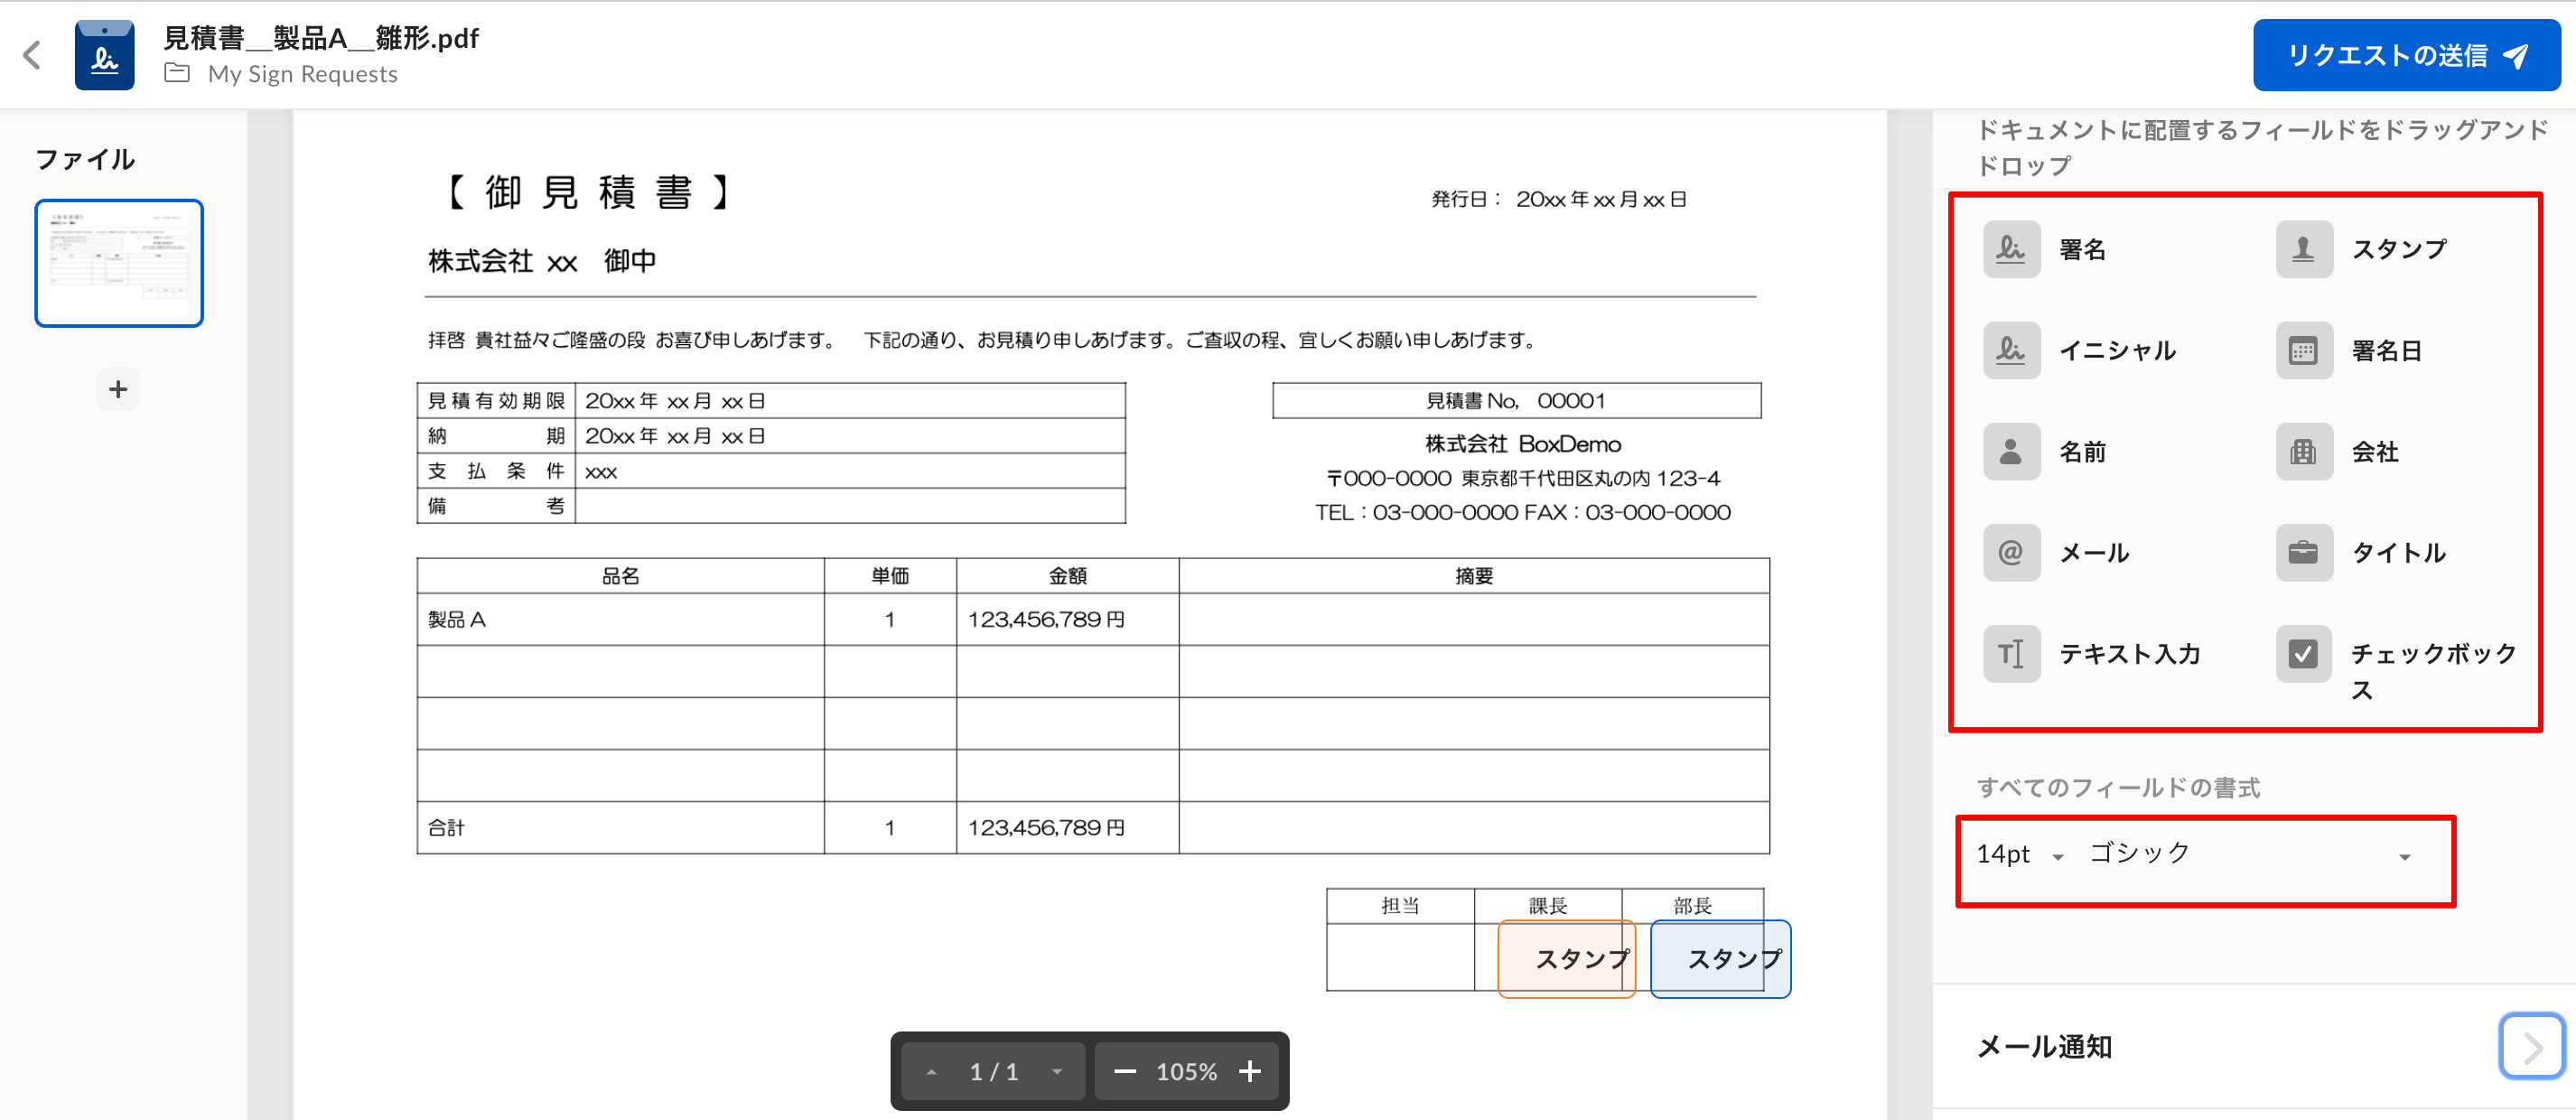Select the first page thumbnail
The width and height of the screenshot is (2576, 1120).
119,263
